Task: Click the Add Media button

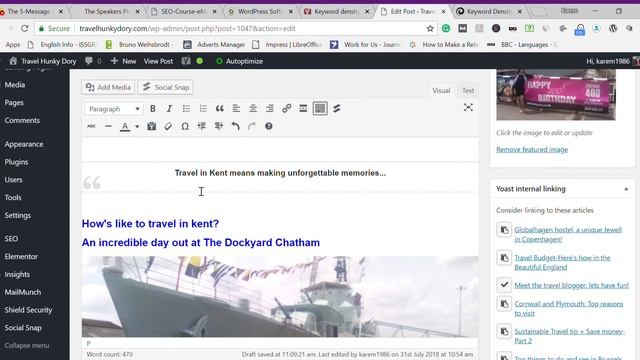Action: click(x=108, y=87)
